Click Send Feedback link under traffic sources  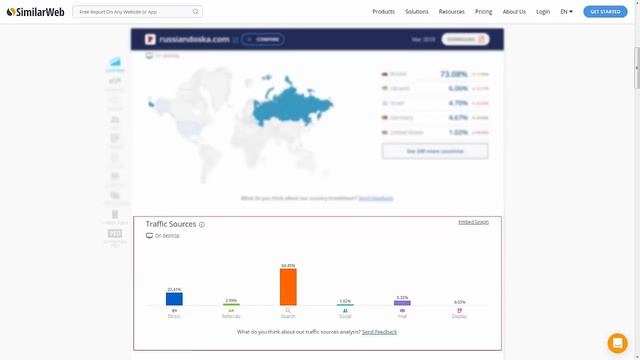coord(379,332)
